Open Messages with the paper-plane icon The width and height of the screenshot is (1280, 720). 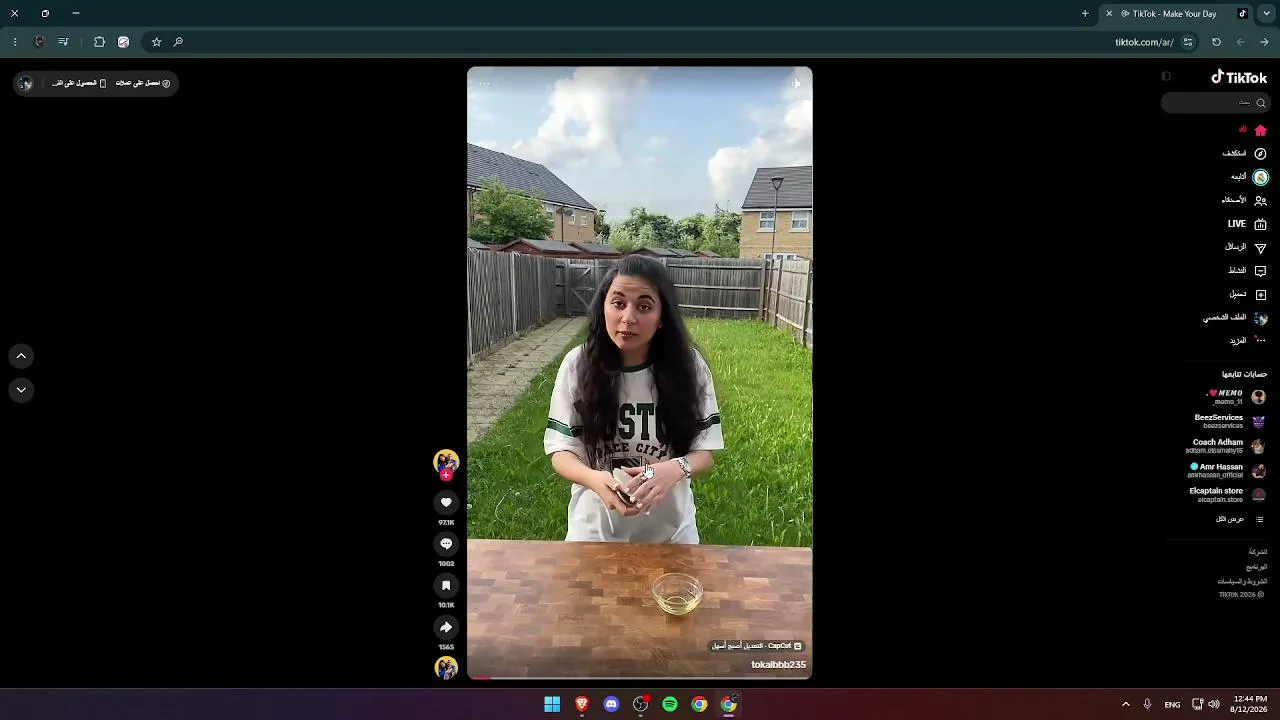pos(1246,247)
